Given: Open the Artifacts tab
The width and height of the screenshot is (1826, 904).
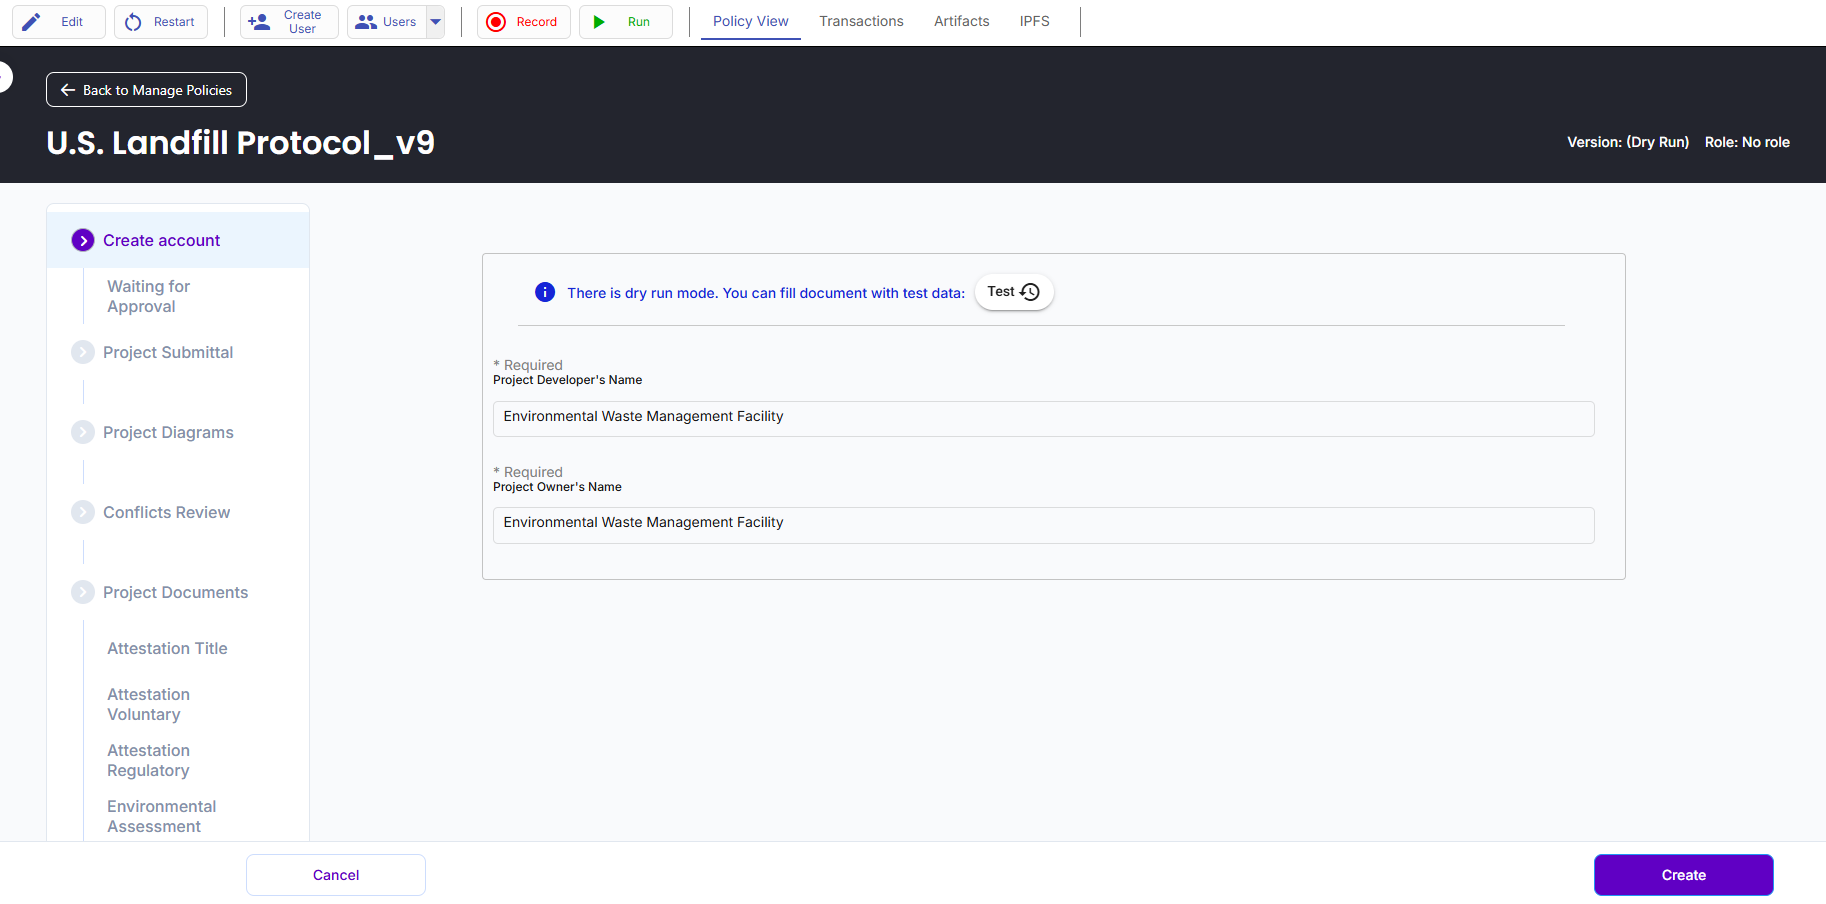Looking at the screenshot, I should (x=961, y=21).
